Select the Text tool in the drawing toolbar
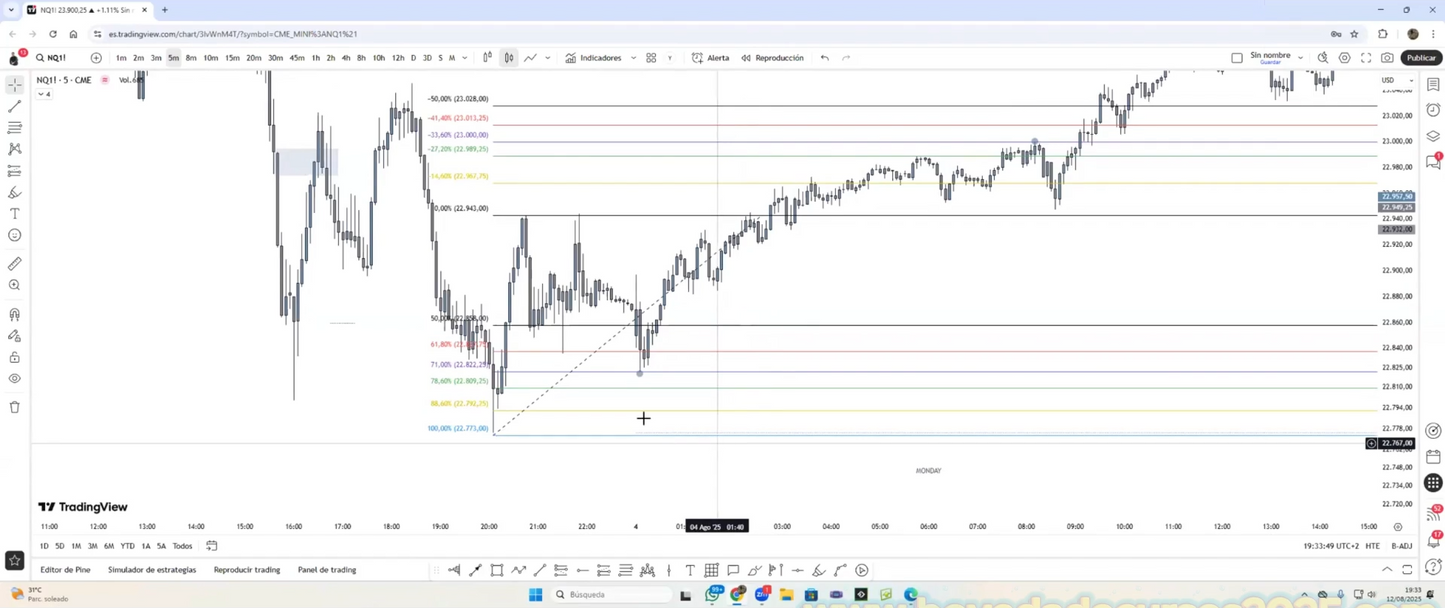Viewport: 1445px width, 608px height. tap(14, 214)
